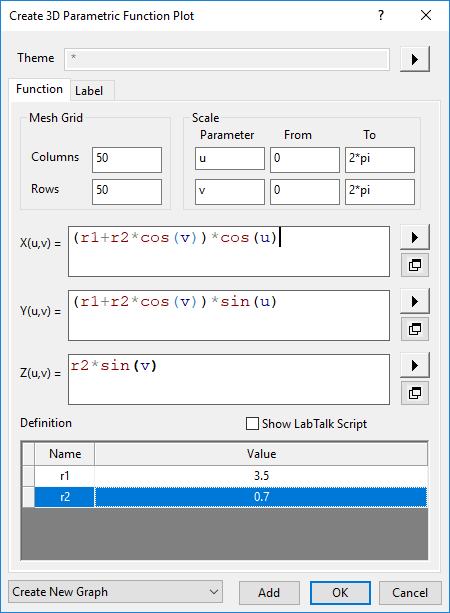Screen dimensions: 450x613
Task: Select the Function tab
Action: [x=39, y=89]
